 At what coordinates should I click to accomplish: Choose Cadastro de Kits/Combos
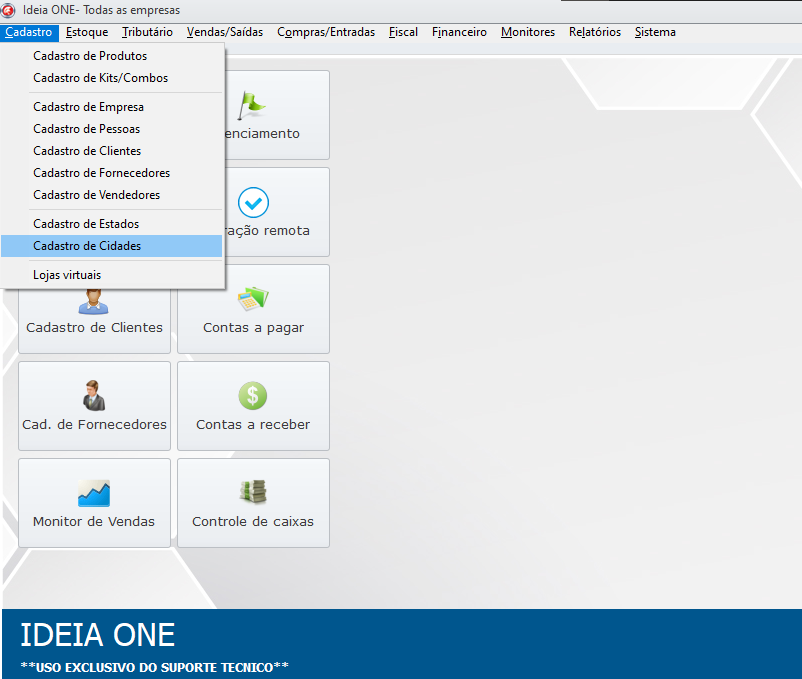point(100,78)
